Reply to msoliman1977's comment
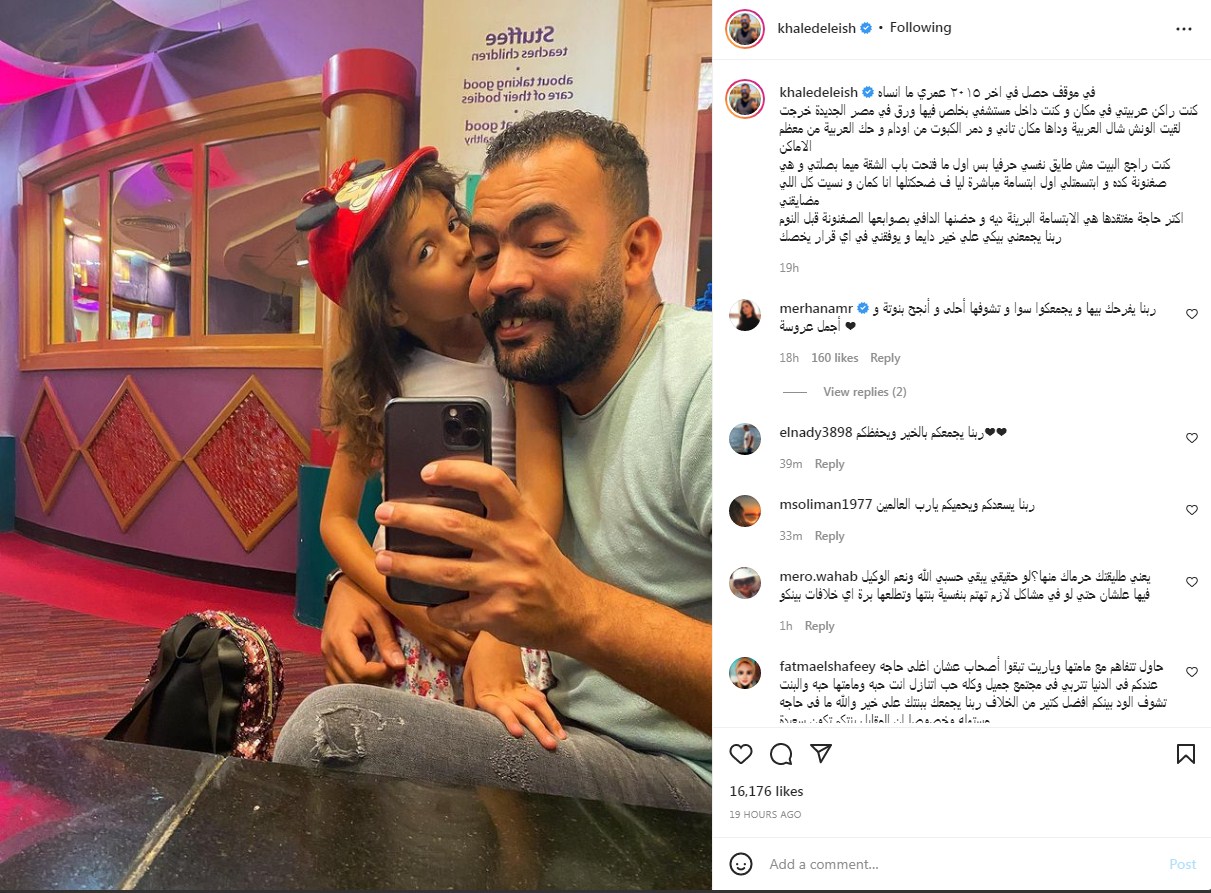This screenshot has width=1211, height=893. point(829,536)
